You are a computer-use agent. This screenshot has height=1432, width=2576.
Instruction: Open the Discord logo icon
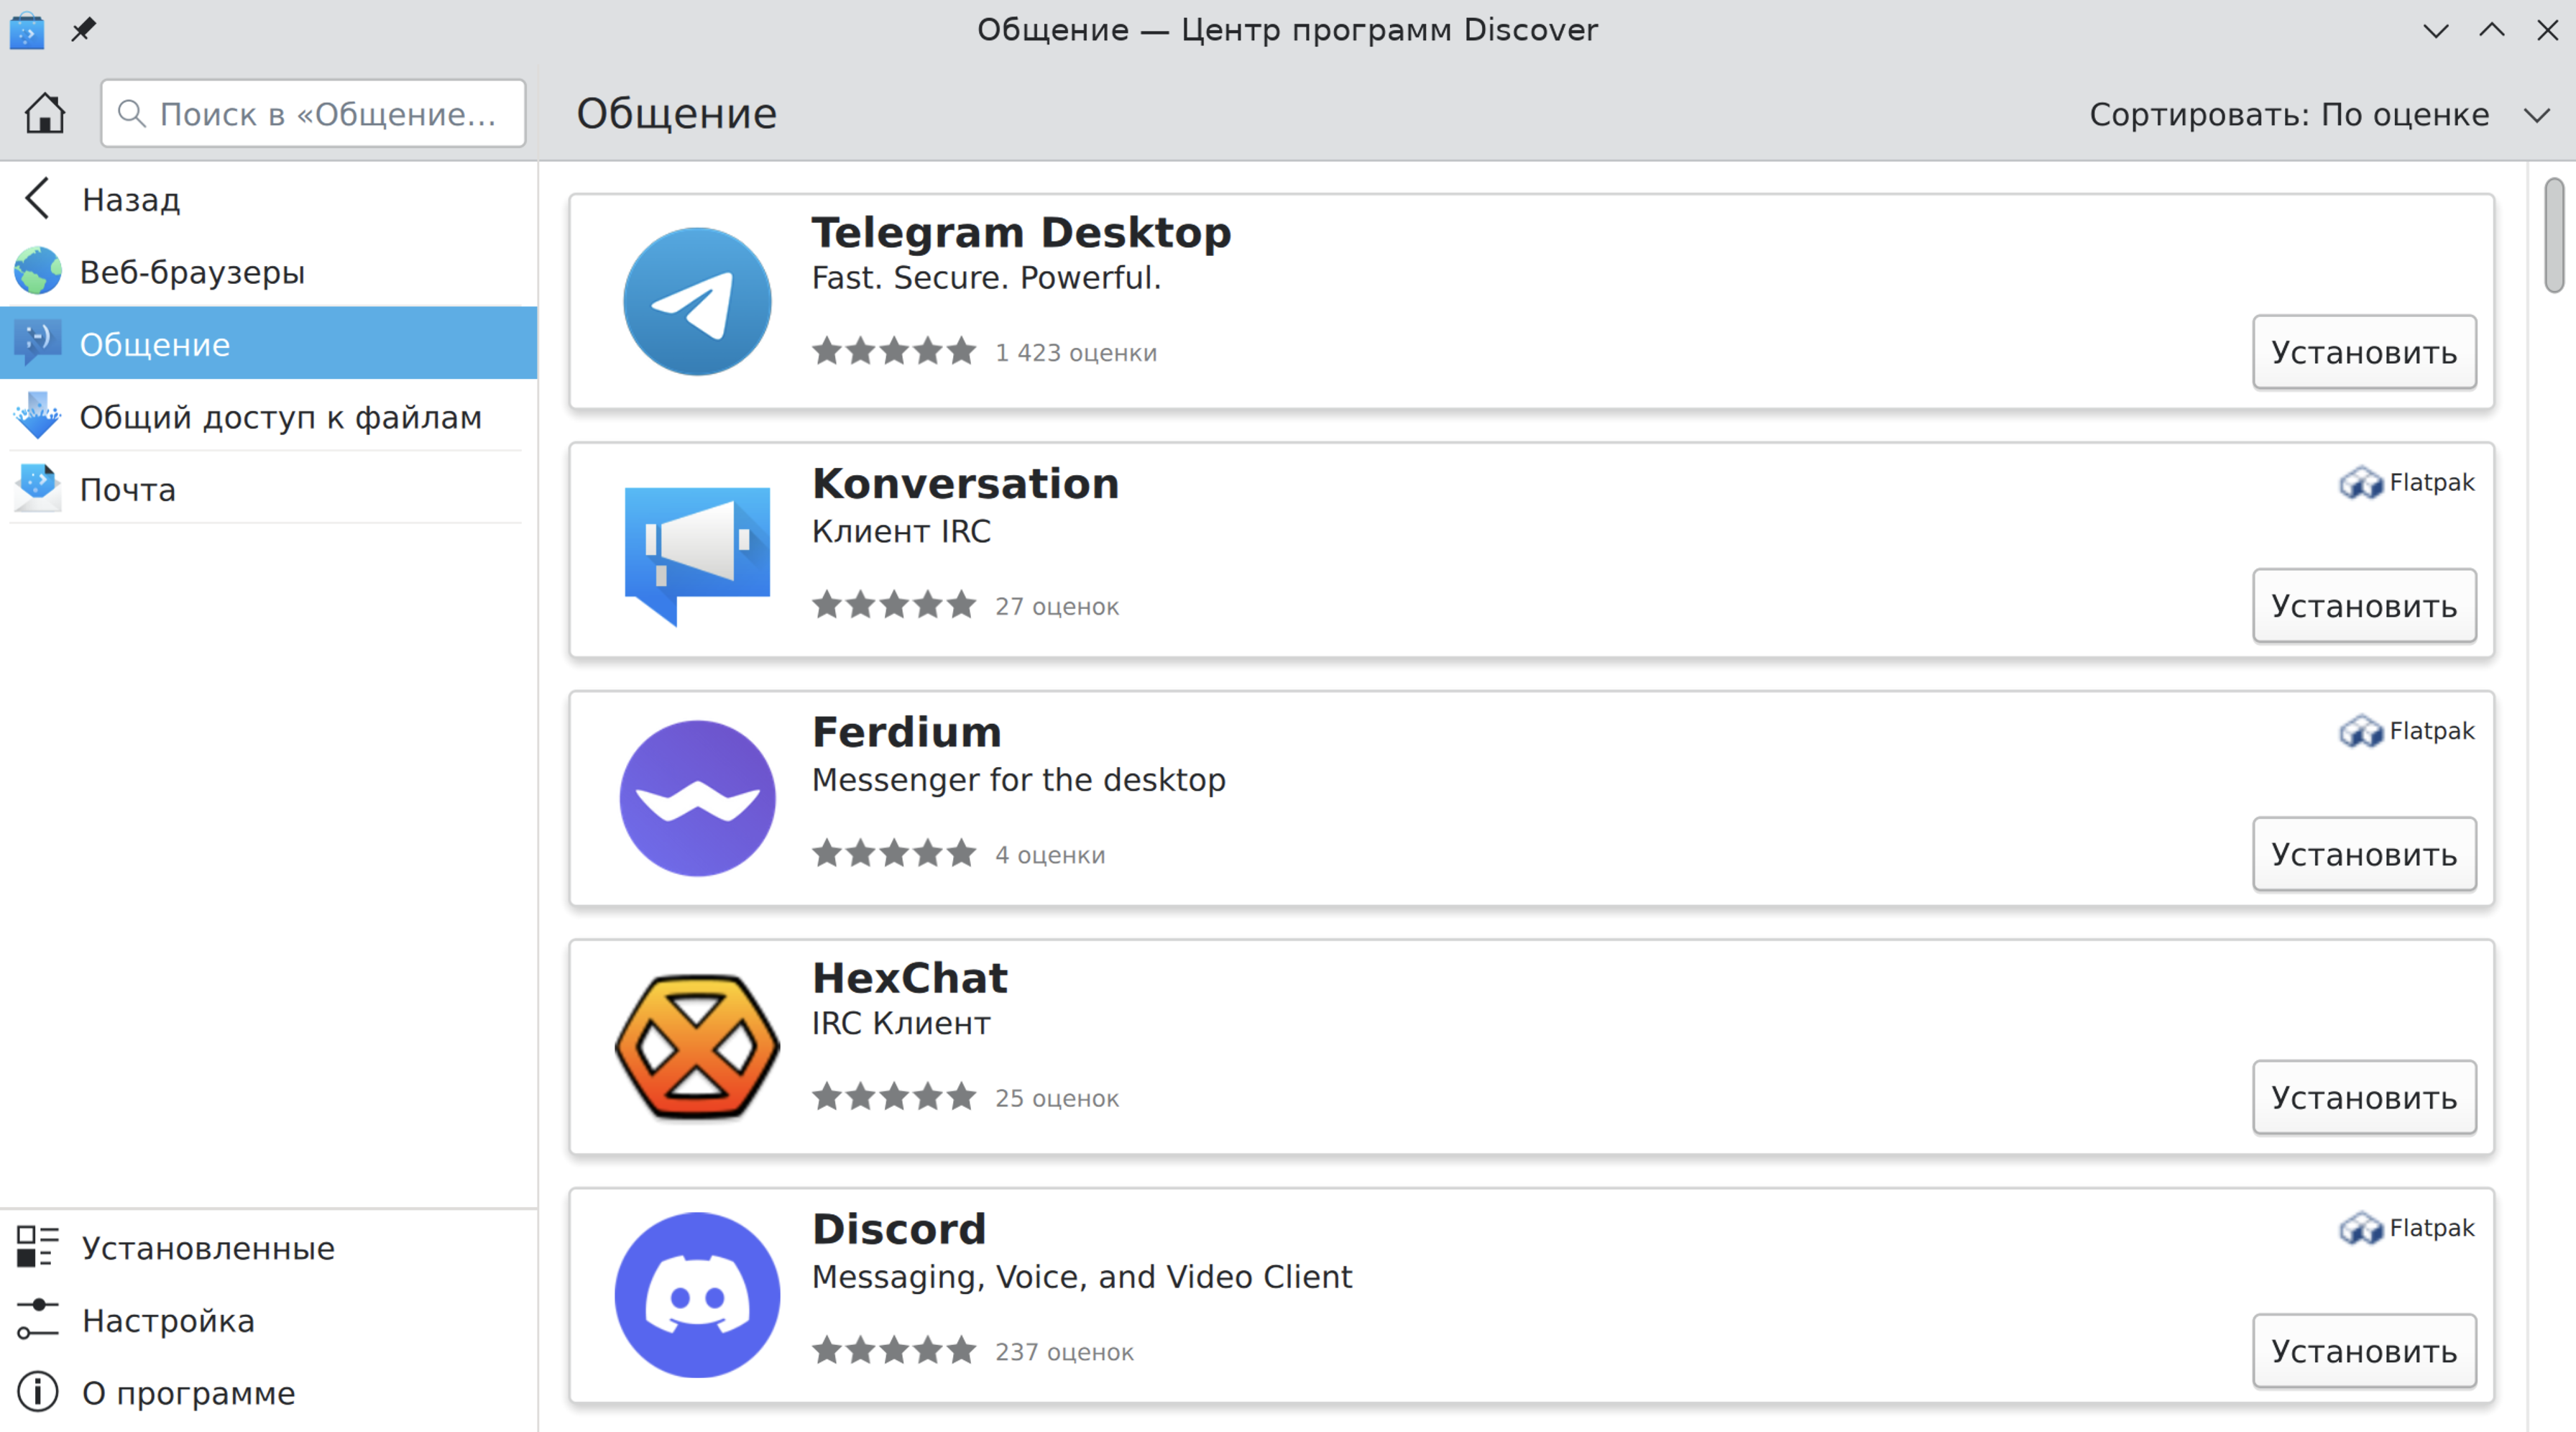[x=697, y=1295]
